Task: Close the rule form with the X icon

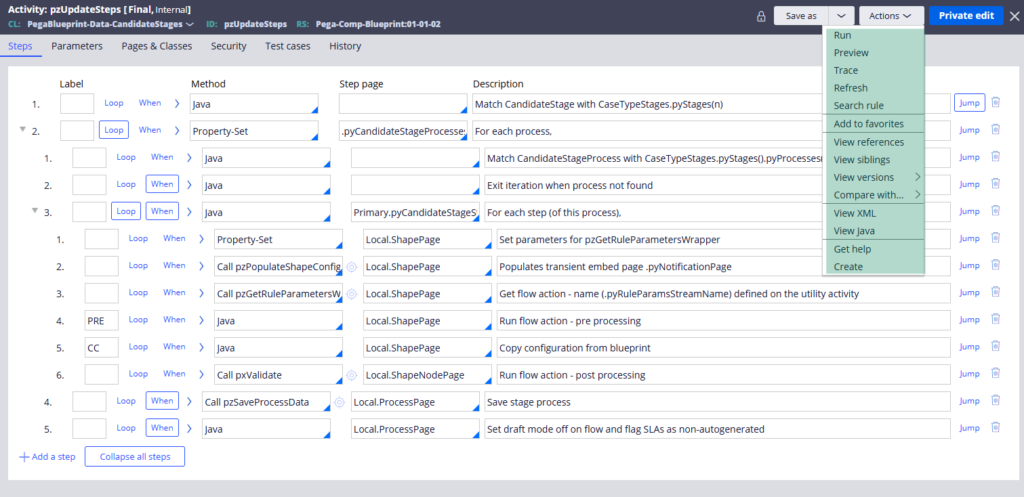Action: (1014, 16)
